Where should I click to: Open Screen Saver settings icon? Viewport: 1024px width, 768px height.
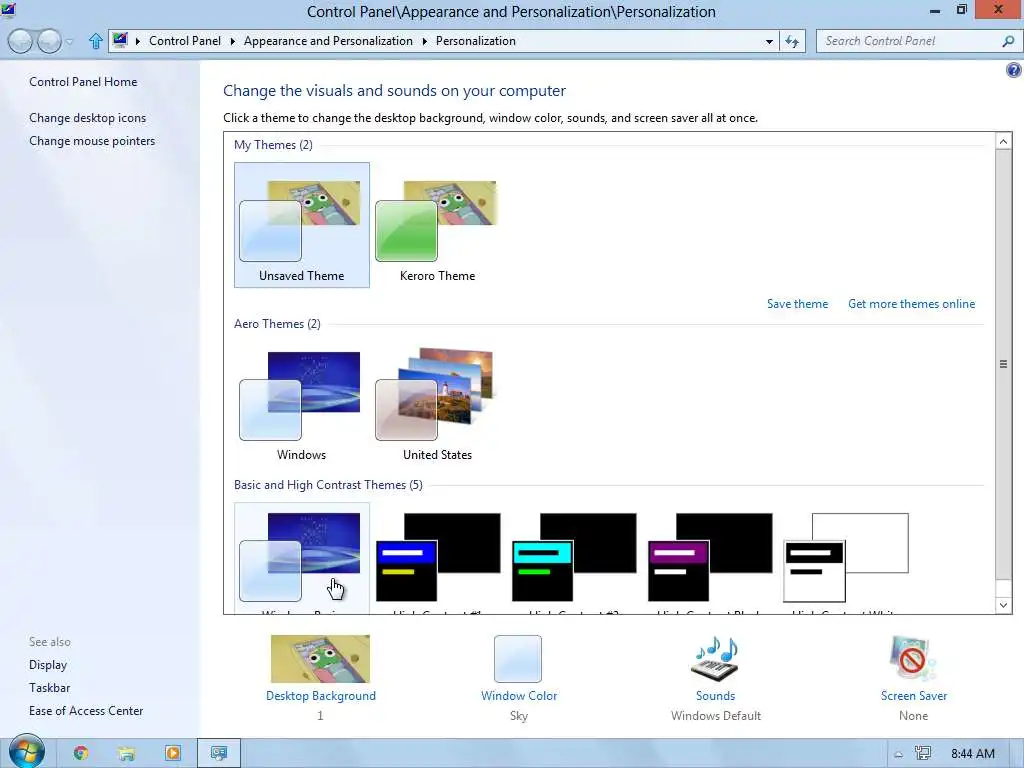(913, 659)
